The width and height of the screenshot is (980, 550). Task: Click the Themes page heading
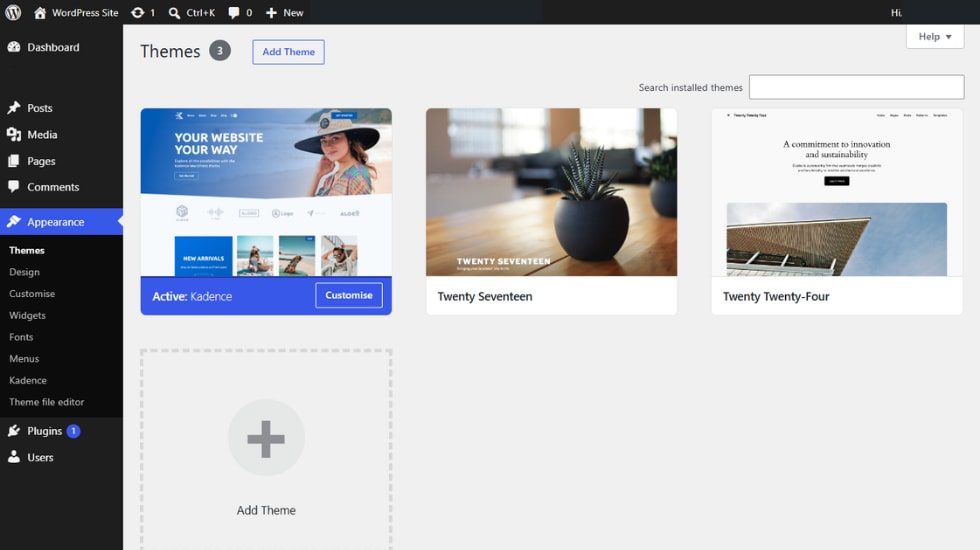pos(170,51)
